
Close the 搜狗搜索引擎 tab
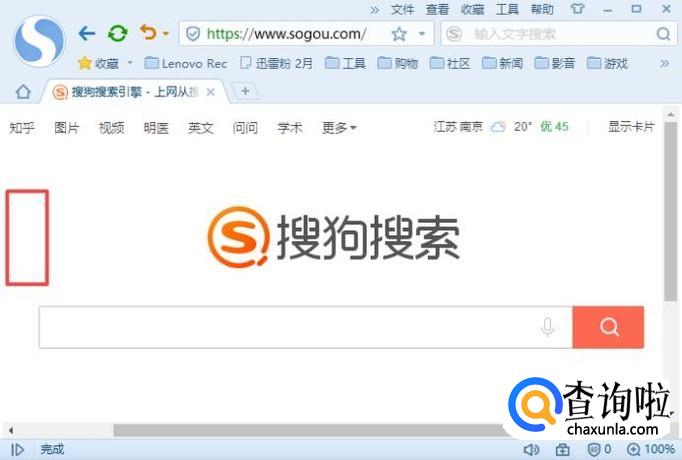(x=211, y=92)
